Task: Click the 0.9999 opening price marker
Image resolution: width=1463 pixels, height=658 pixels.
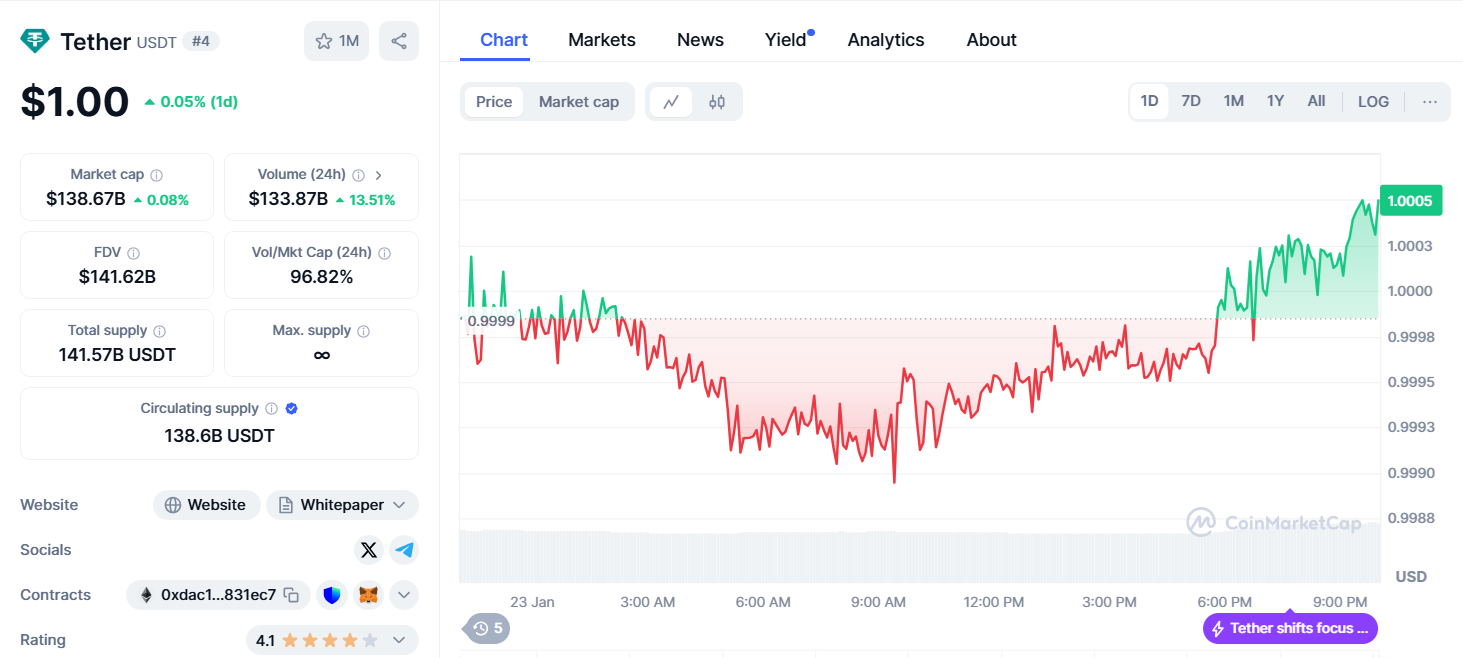Action: pyautogui.click(x=490, y=320)
